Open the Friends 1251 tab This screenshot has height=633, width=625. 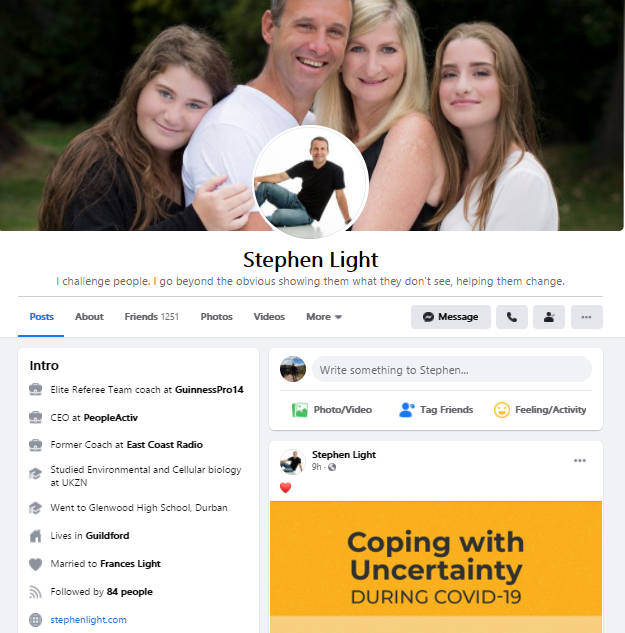coord(151,317)
